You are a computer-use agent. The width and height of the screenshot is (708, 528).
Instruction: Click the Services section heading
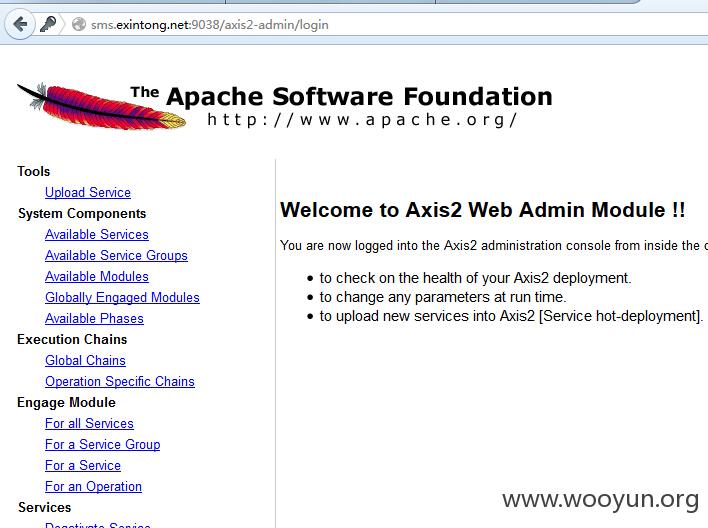[x=44, y=508]
